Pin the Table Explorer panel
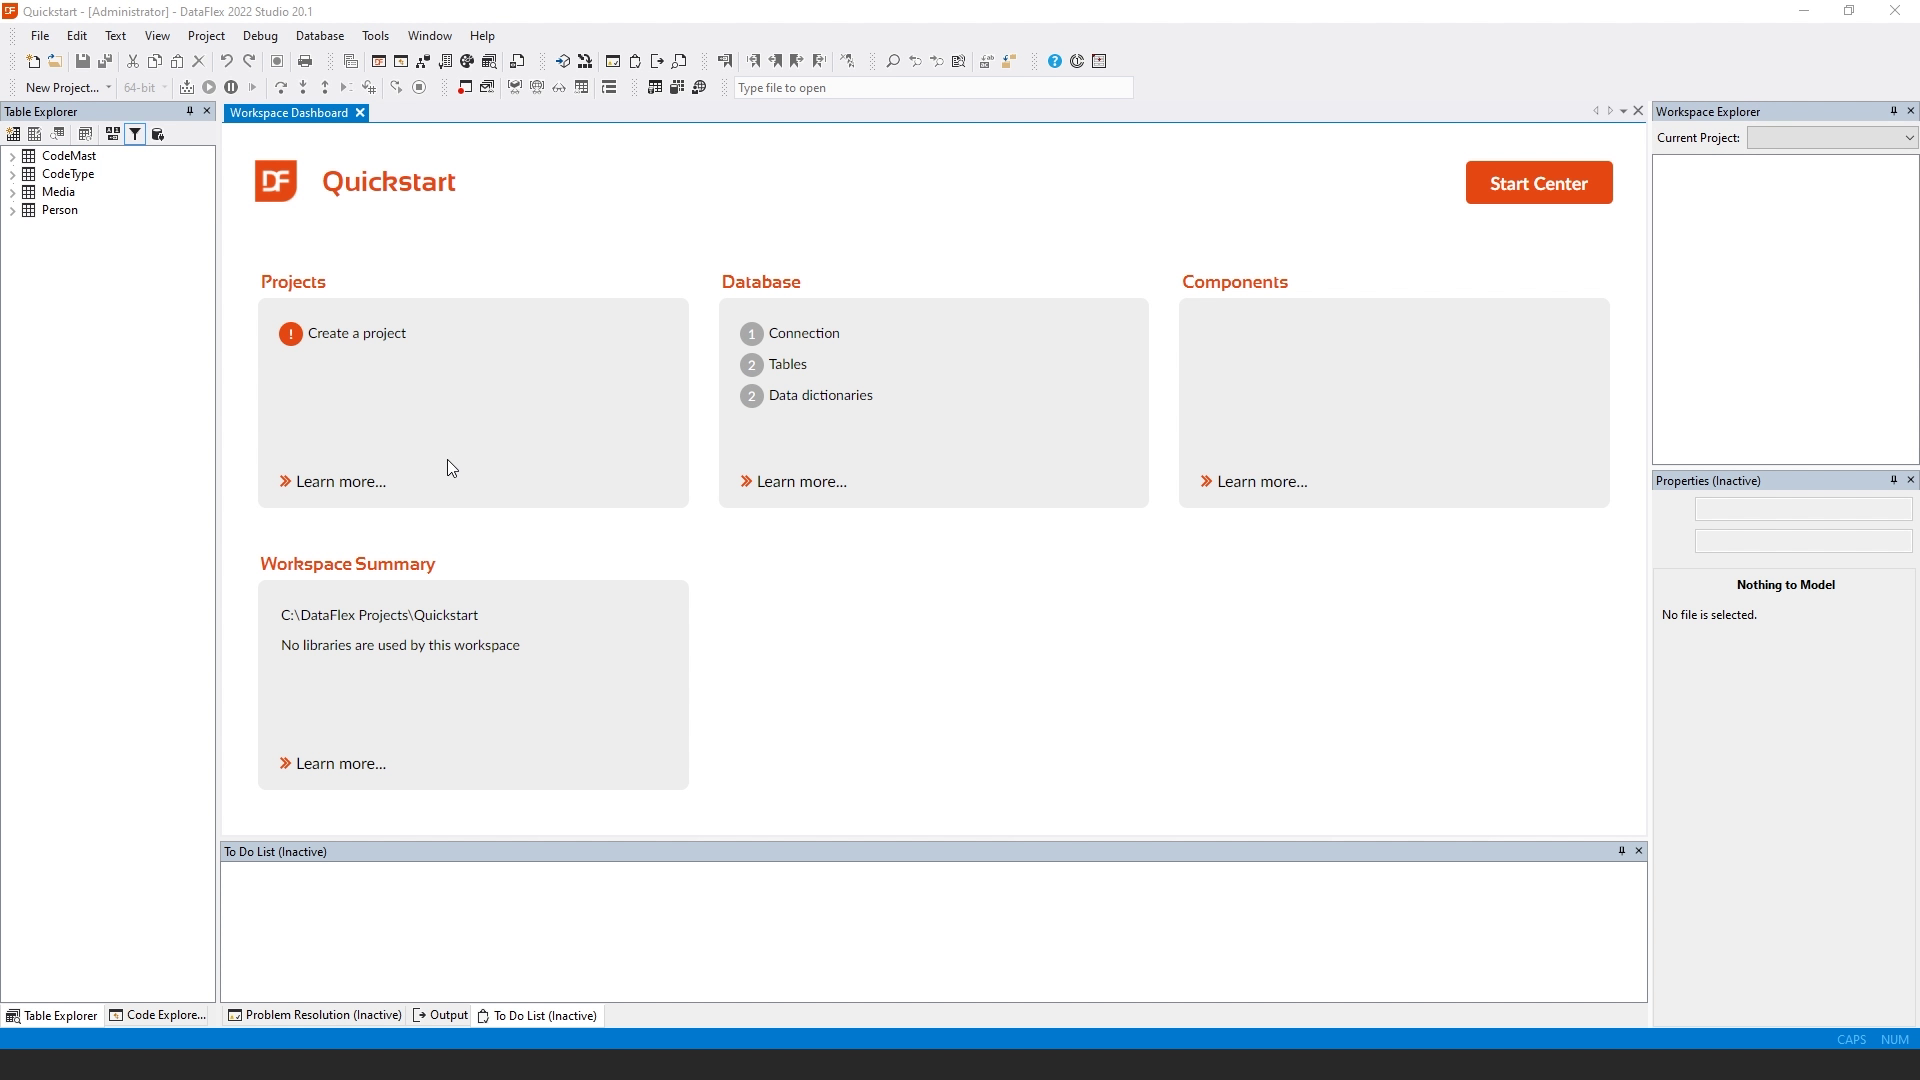 click(x=189, y=111)
